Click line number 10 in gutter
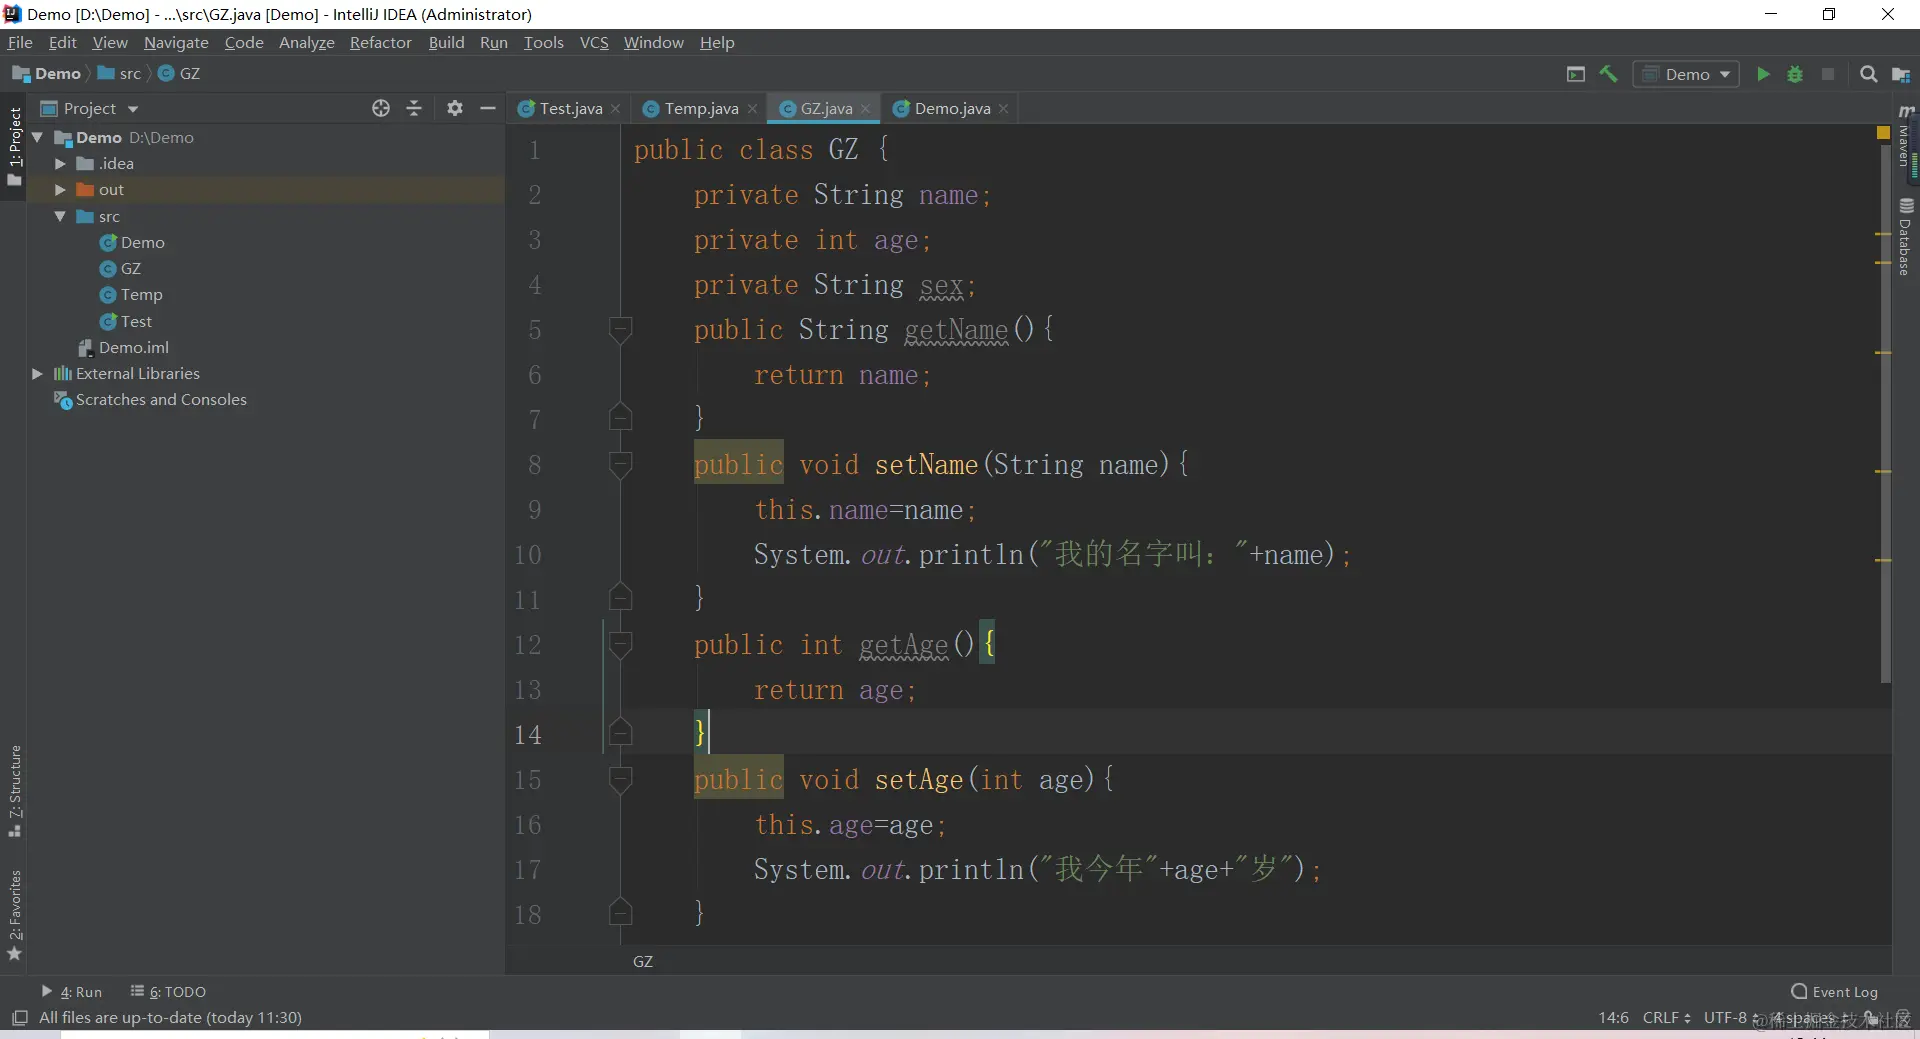1920x1039 pixels. click(528, 555)
